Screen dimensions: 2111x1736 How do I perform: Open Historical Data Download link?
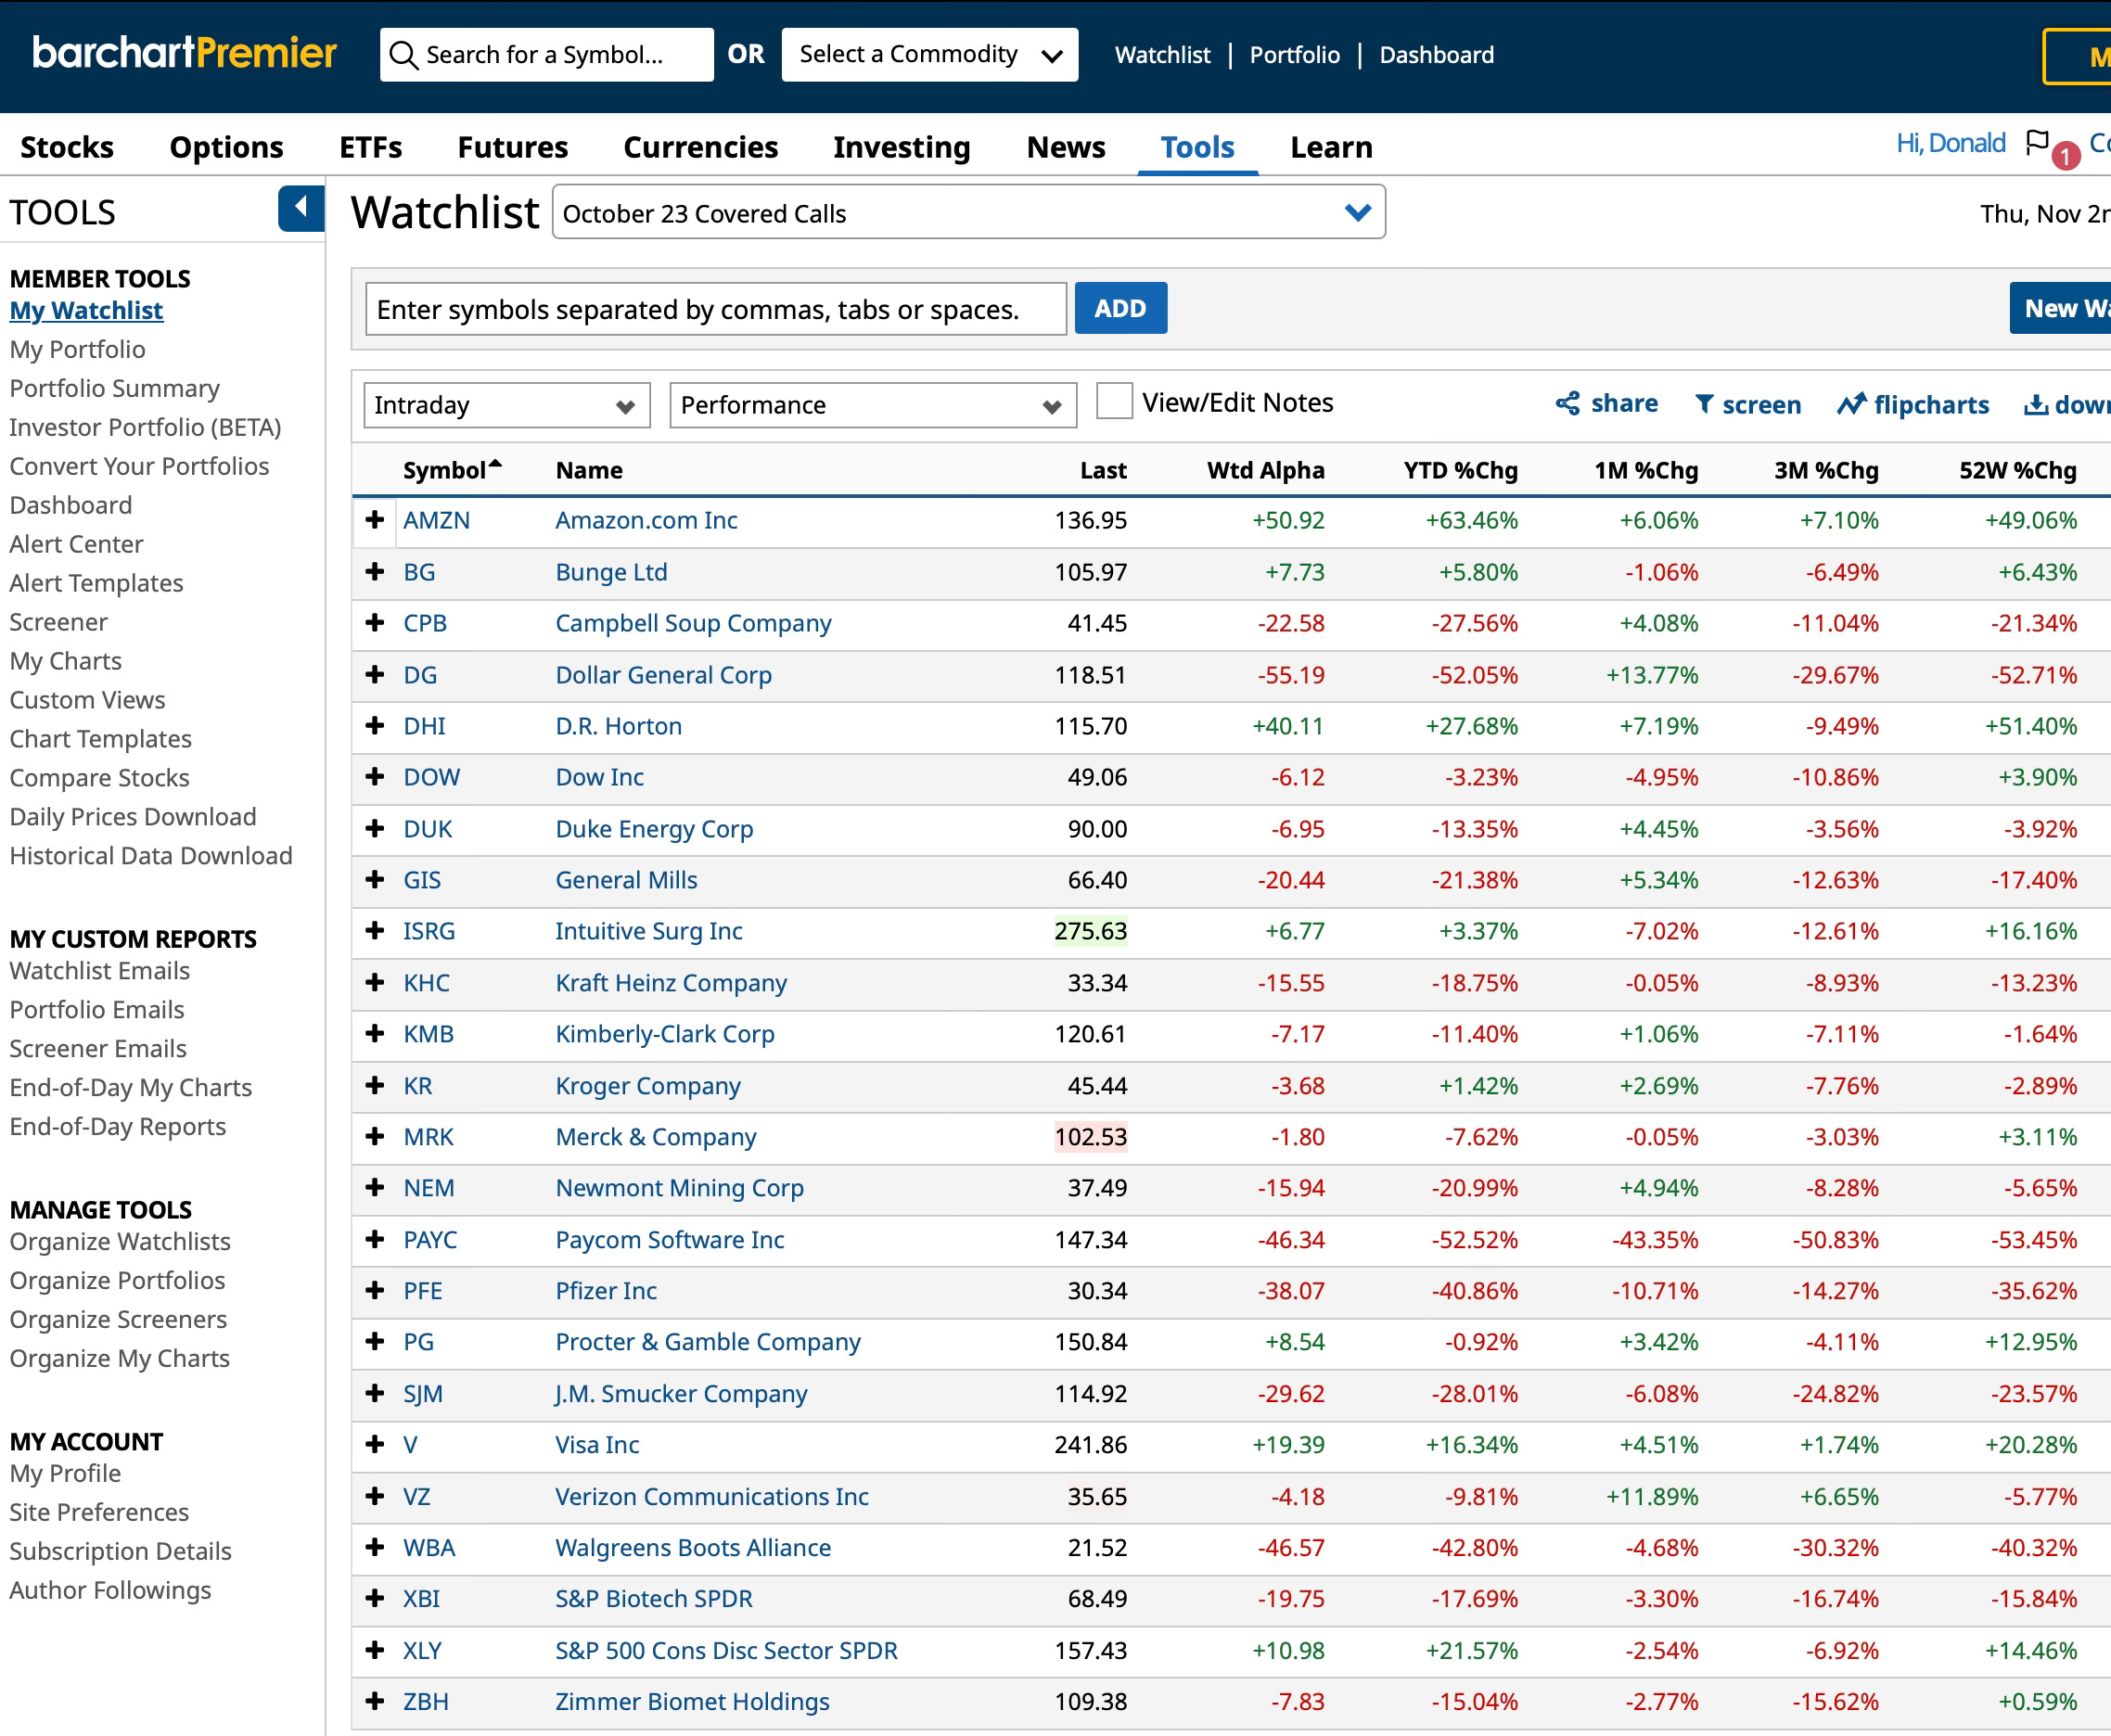tap(151, 856)
